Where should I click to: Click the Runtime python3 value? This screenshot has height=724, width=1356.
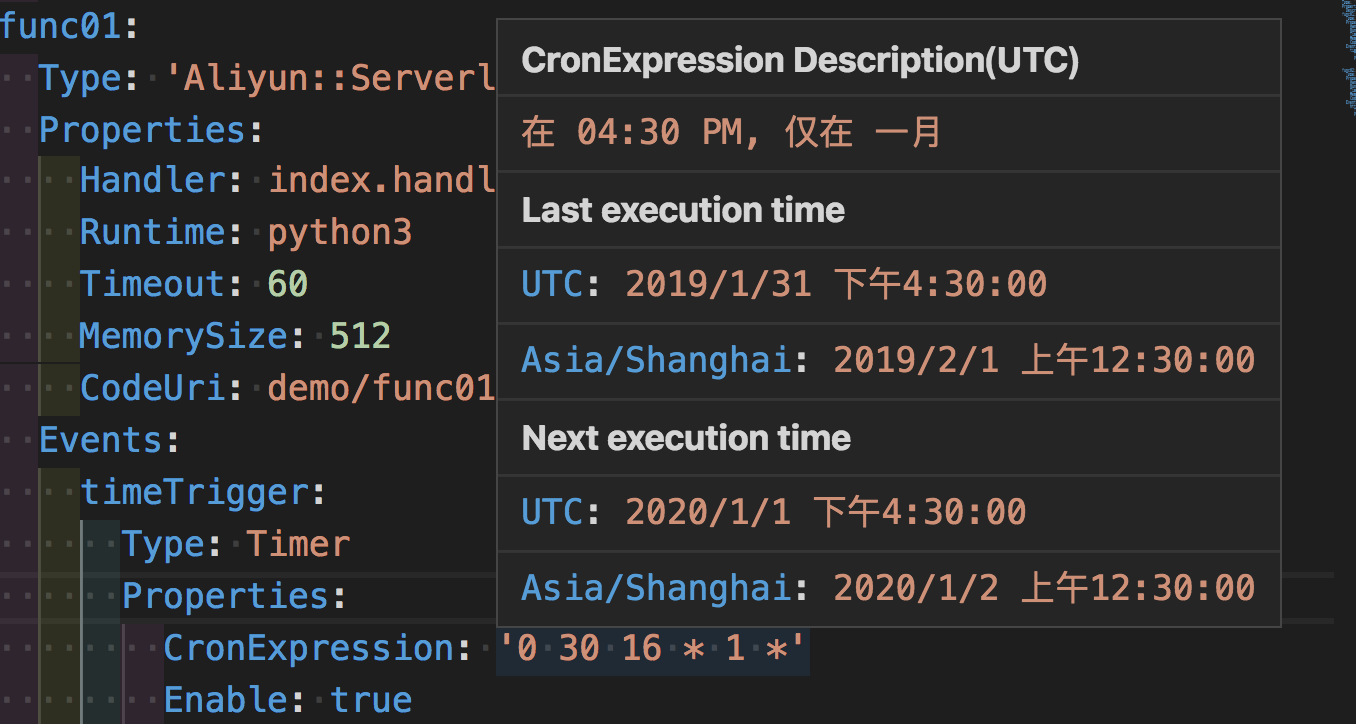(340, 232)
